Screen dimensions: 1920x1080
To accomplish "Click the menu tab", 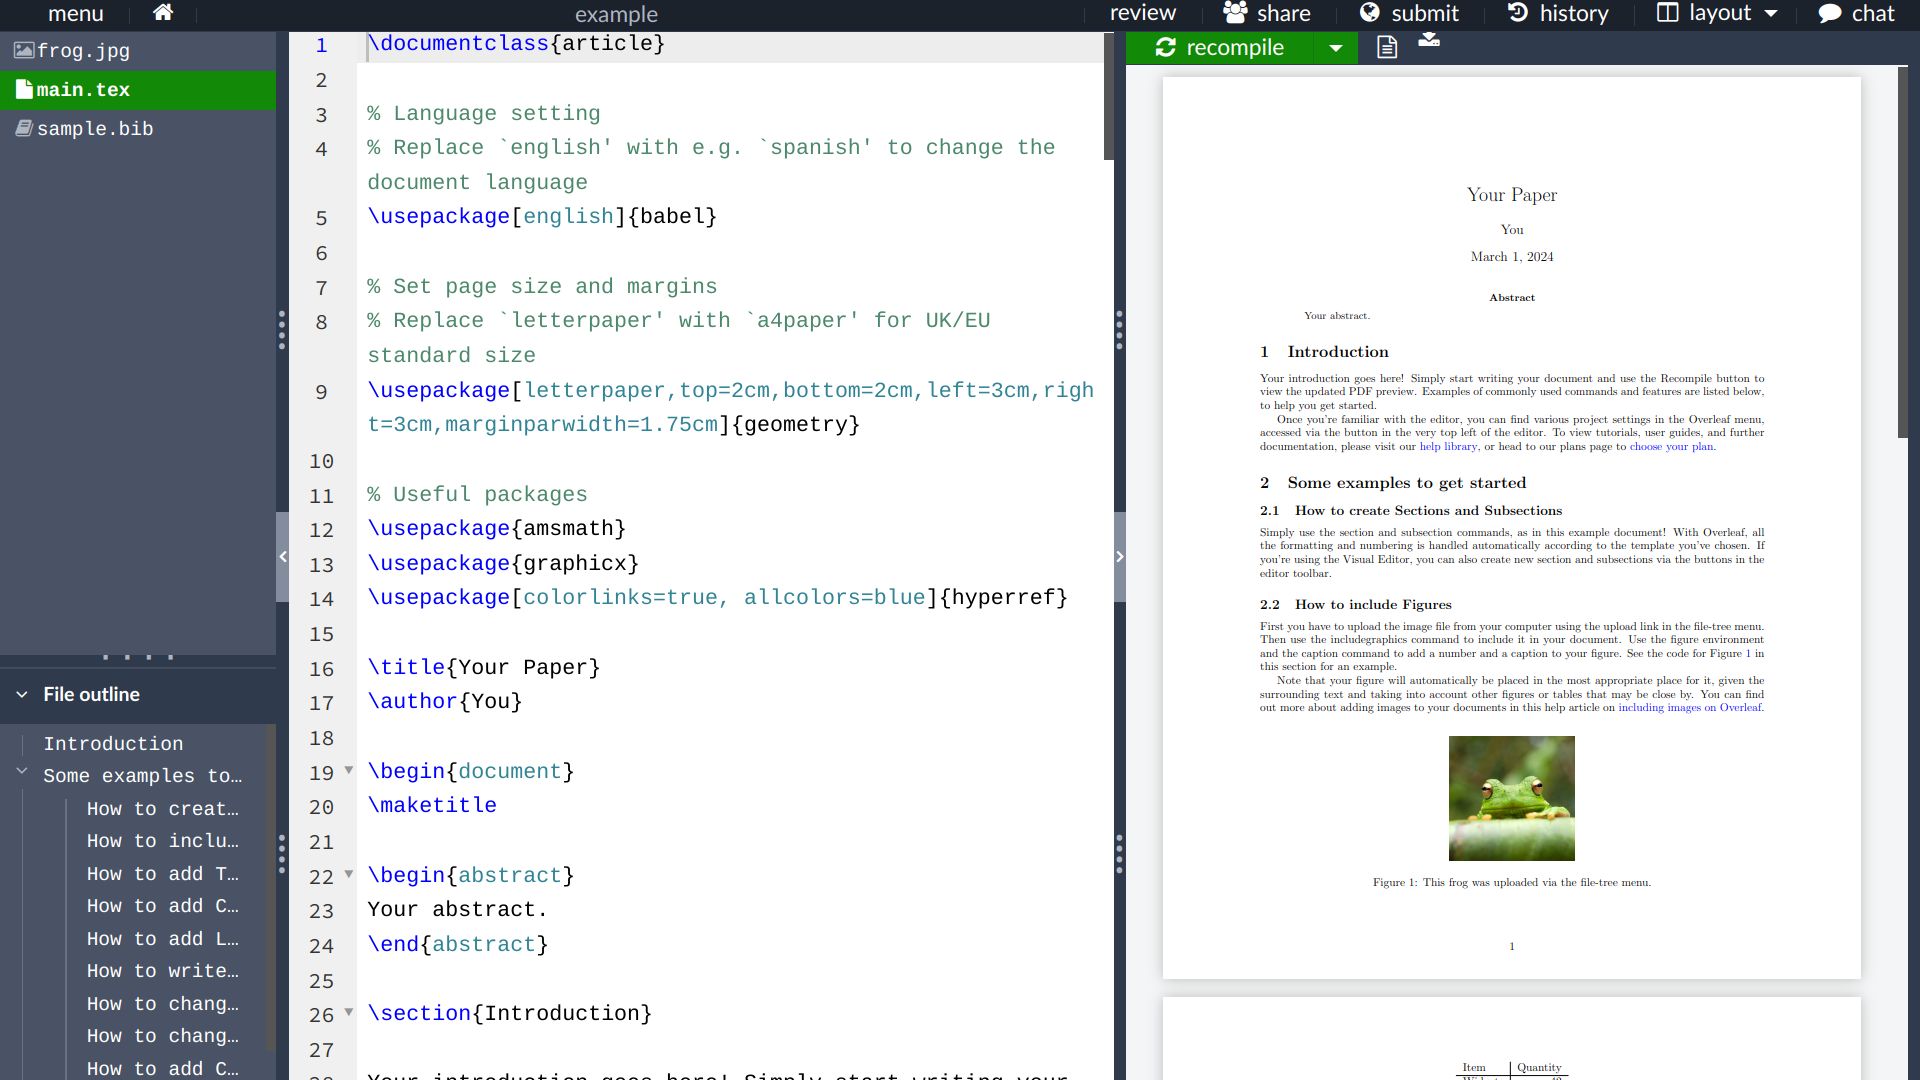I will pos(75,15).
